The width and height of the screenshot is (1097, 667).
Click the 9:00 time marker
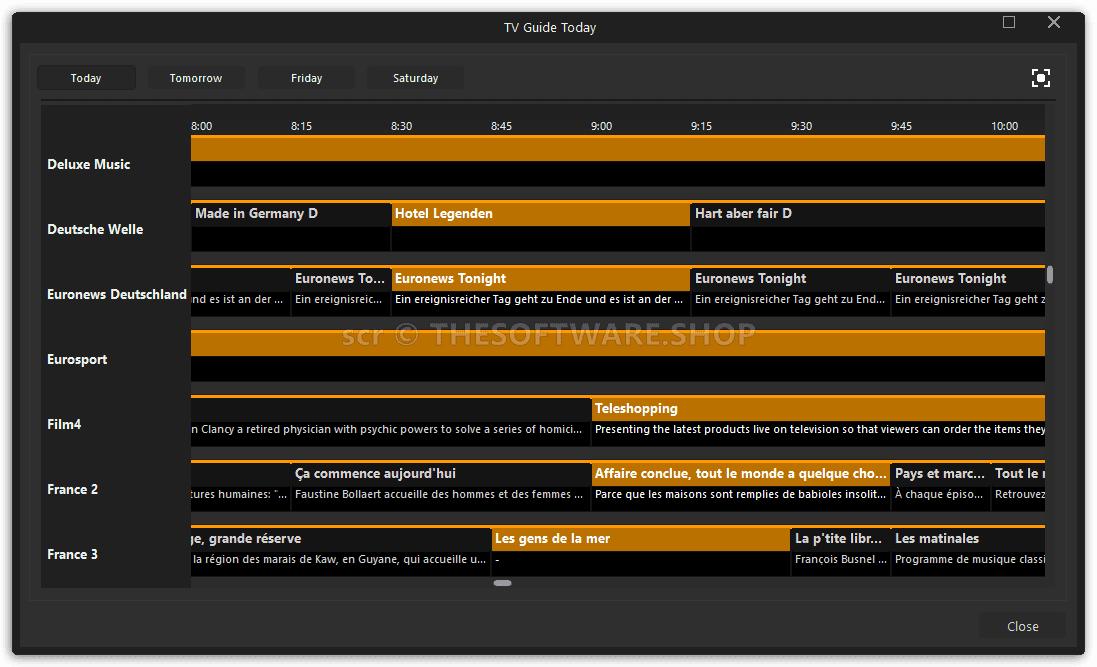point(602,126)
